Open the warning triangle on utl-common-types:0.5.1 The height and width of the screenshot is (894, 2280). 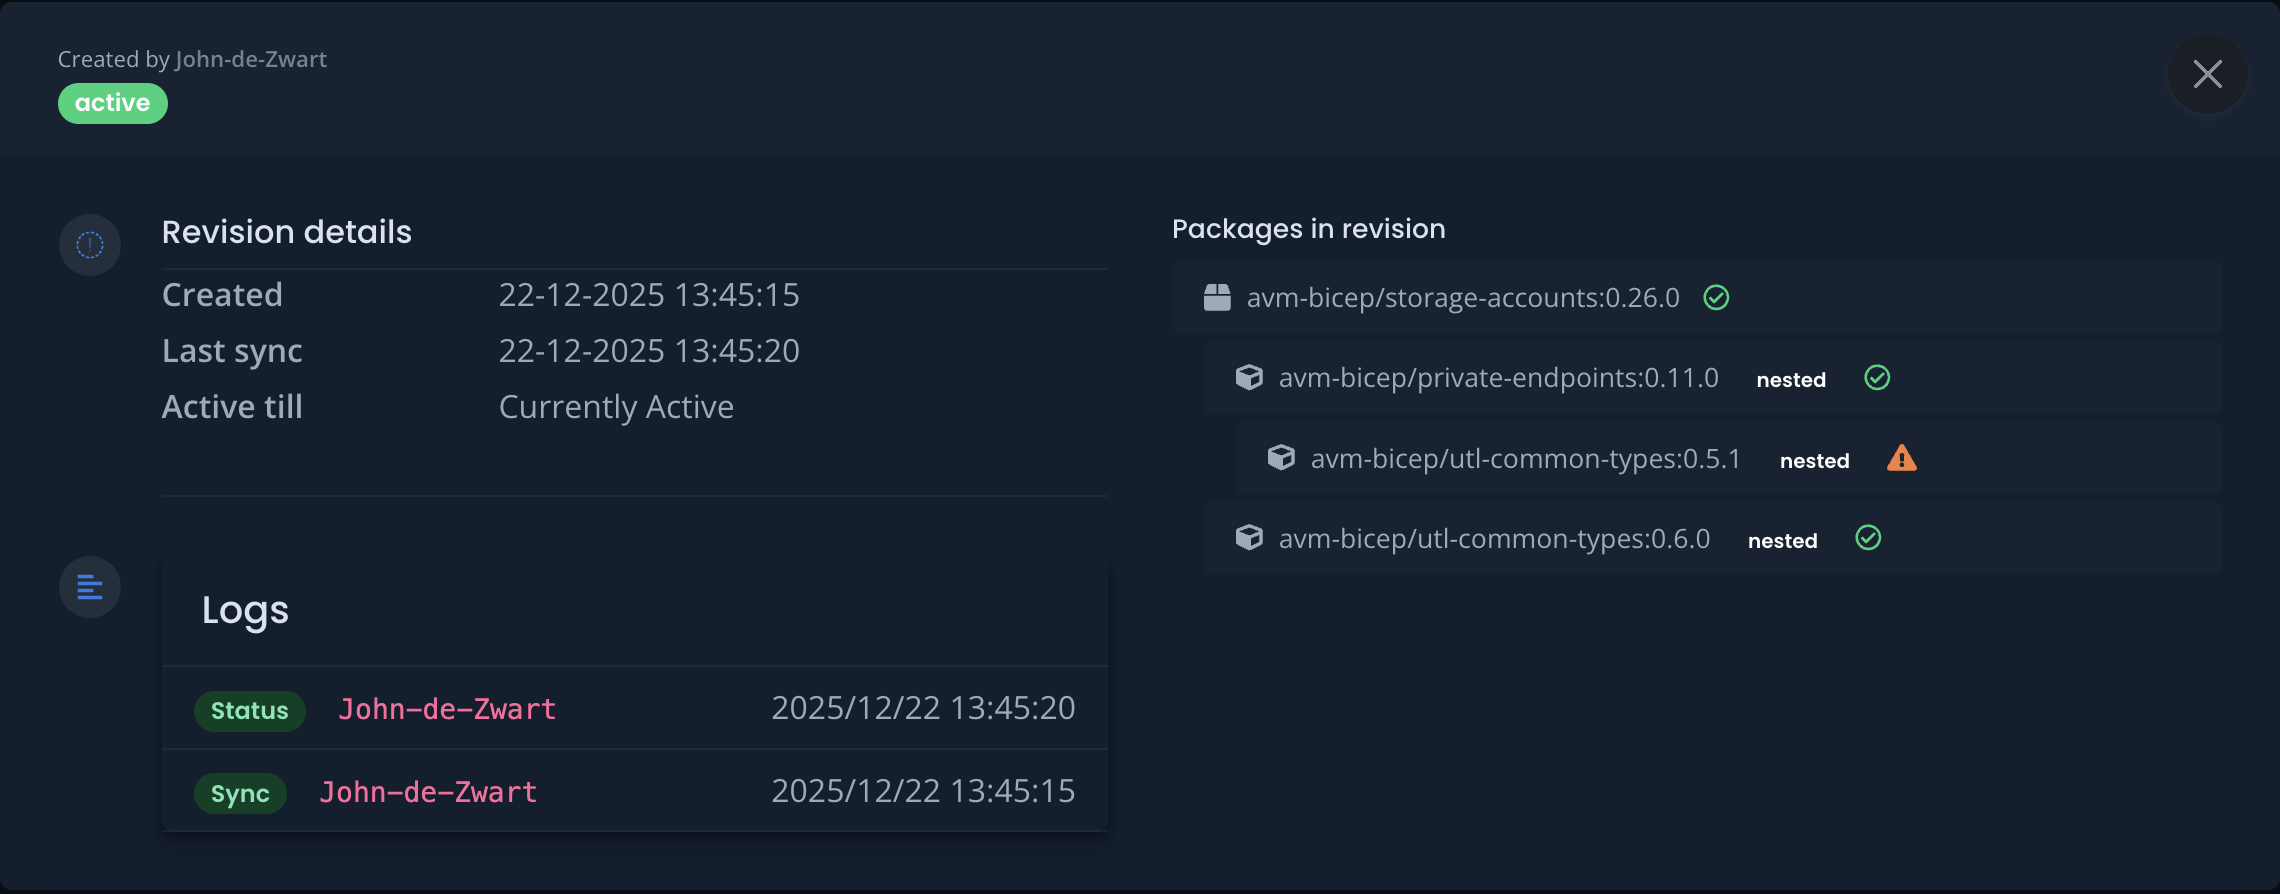pyautogui.click(x=1900, y=457)
